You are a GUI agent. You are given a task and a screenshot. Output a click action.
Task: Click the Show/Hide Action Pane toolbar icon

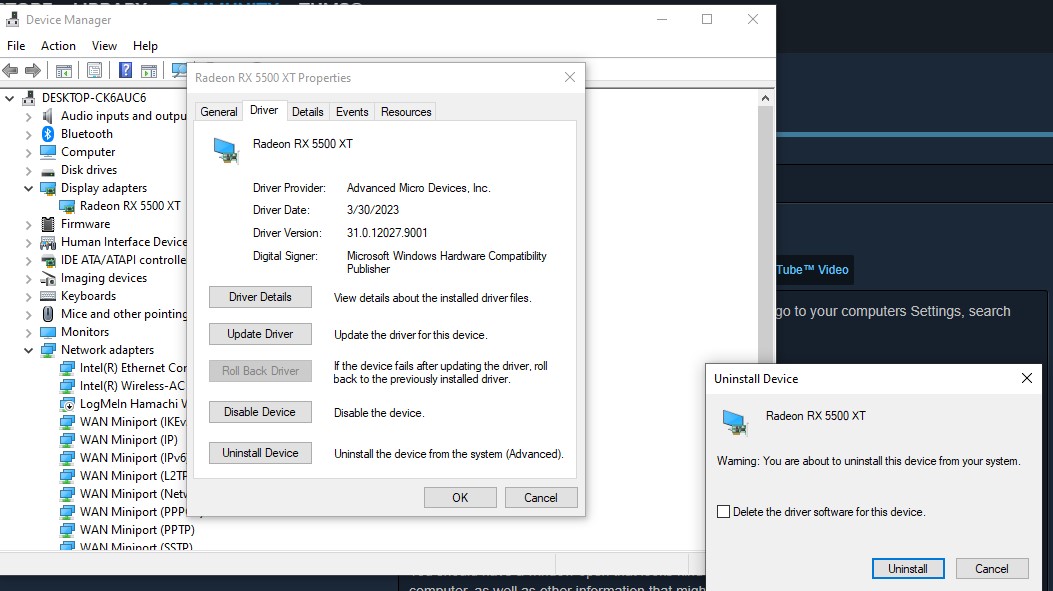click(x=149, y=70)
